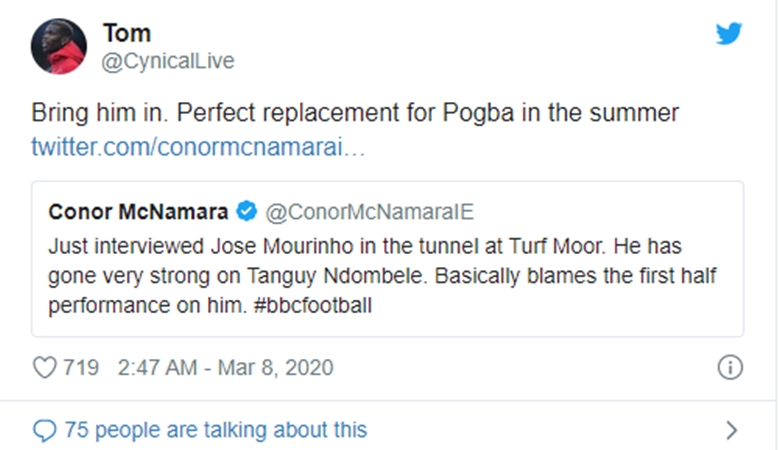Viewport: 779px width, 450px height.
Task: Click Conor McNamara's name in the quoted tweet
Action: click(139, 211)
